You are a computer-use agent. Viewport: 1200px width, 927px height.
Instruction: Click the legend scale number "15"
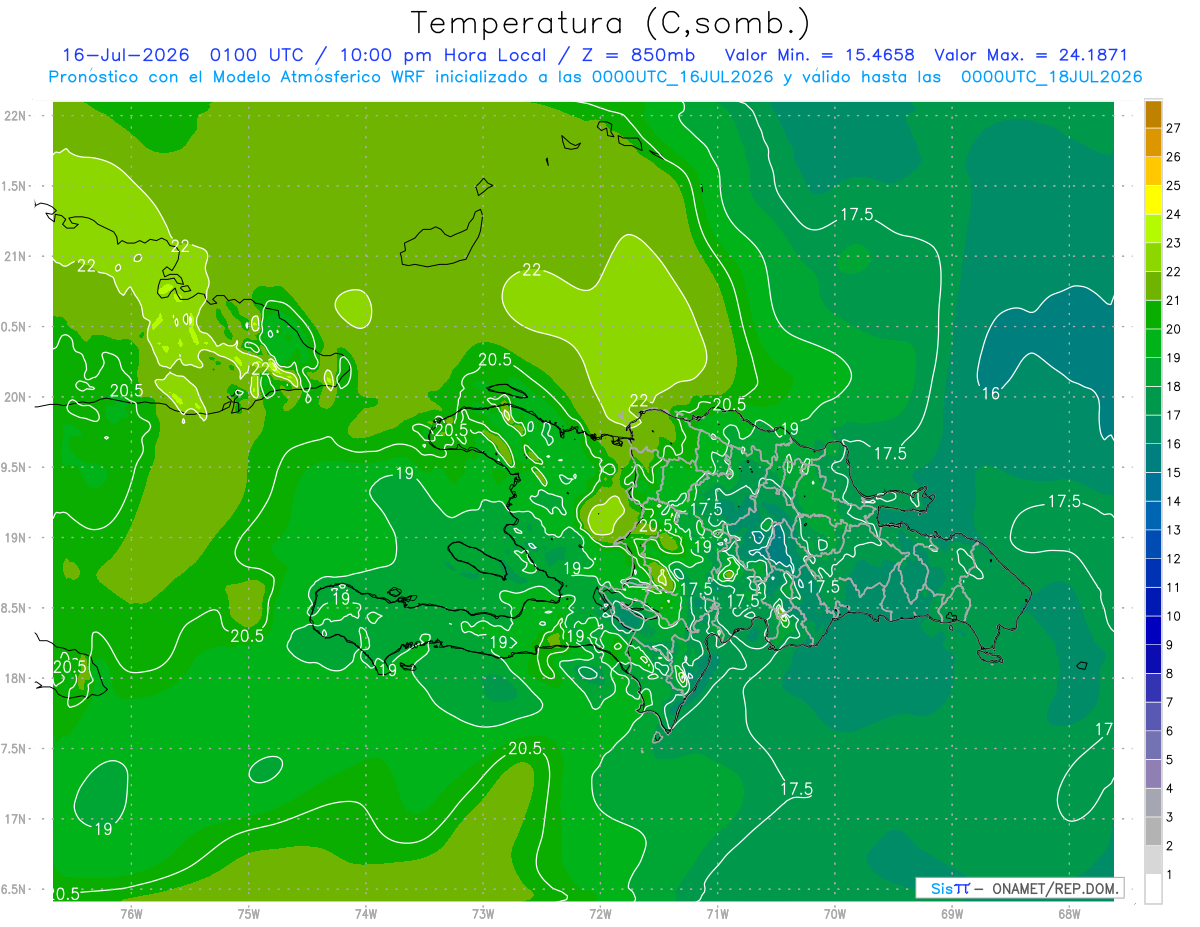point(1174,473)
